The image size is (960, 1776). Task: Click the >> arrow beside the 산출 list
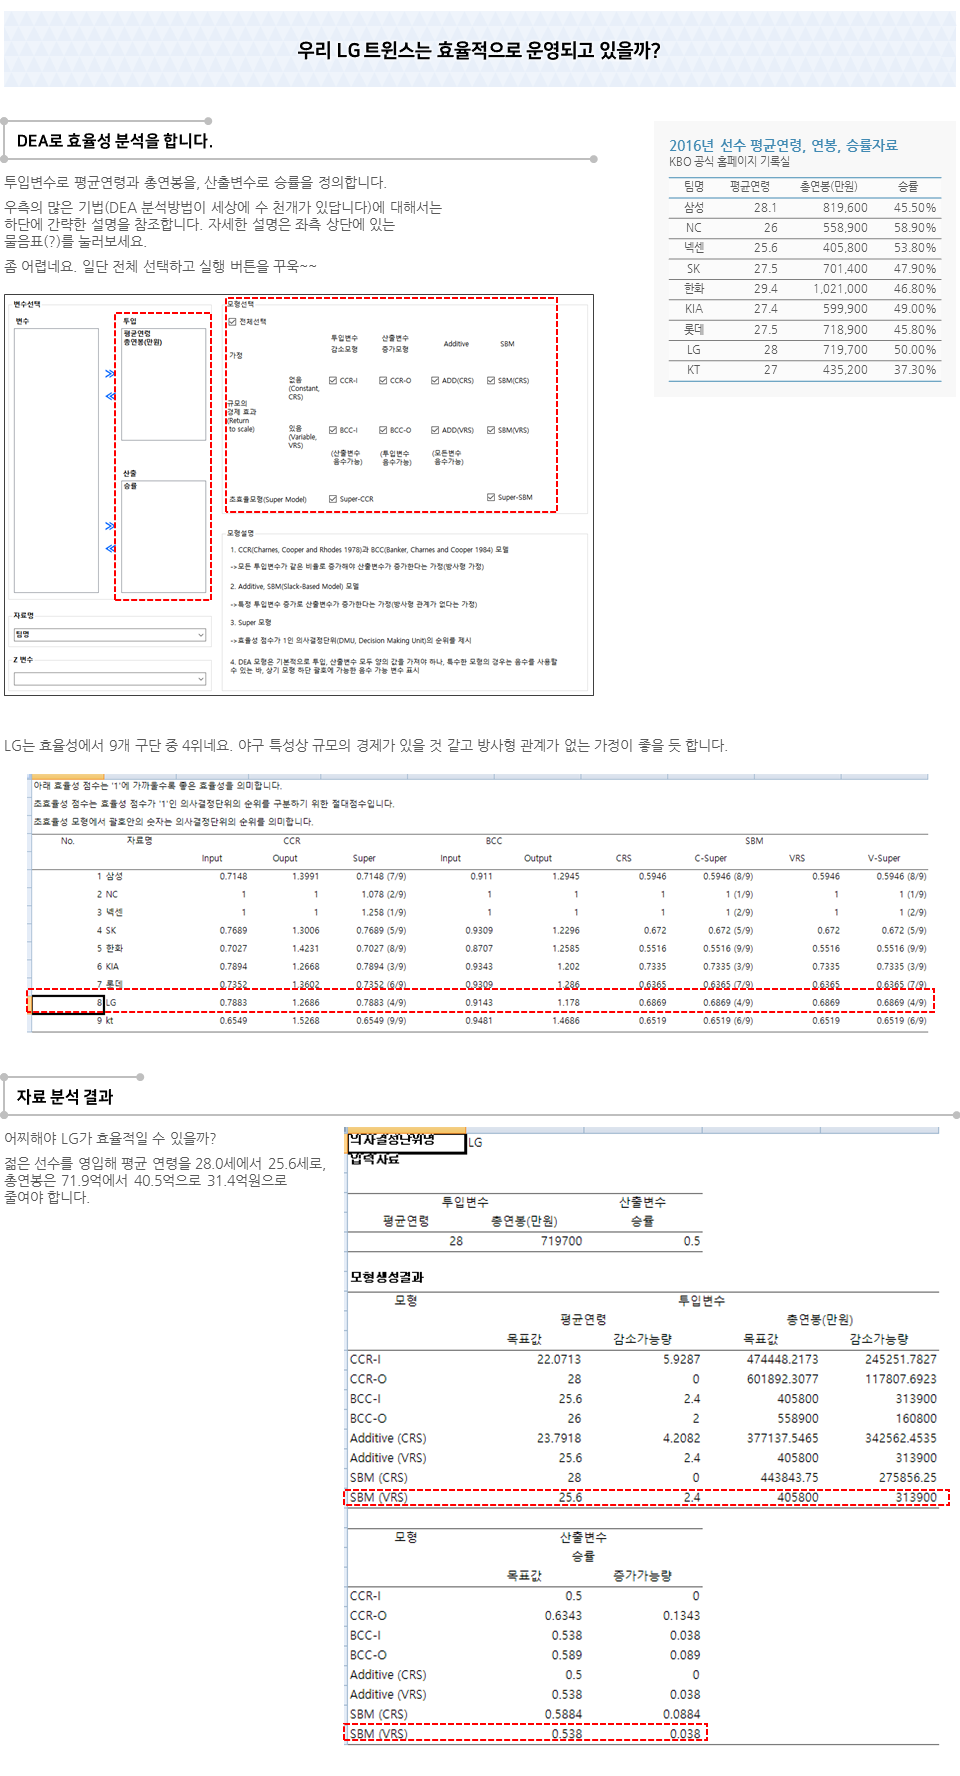(x=110, y=526)
